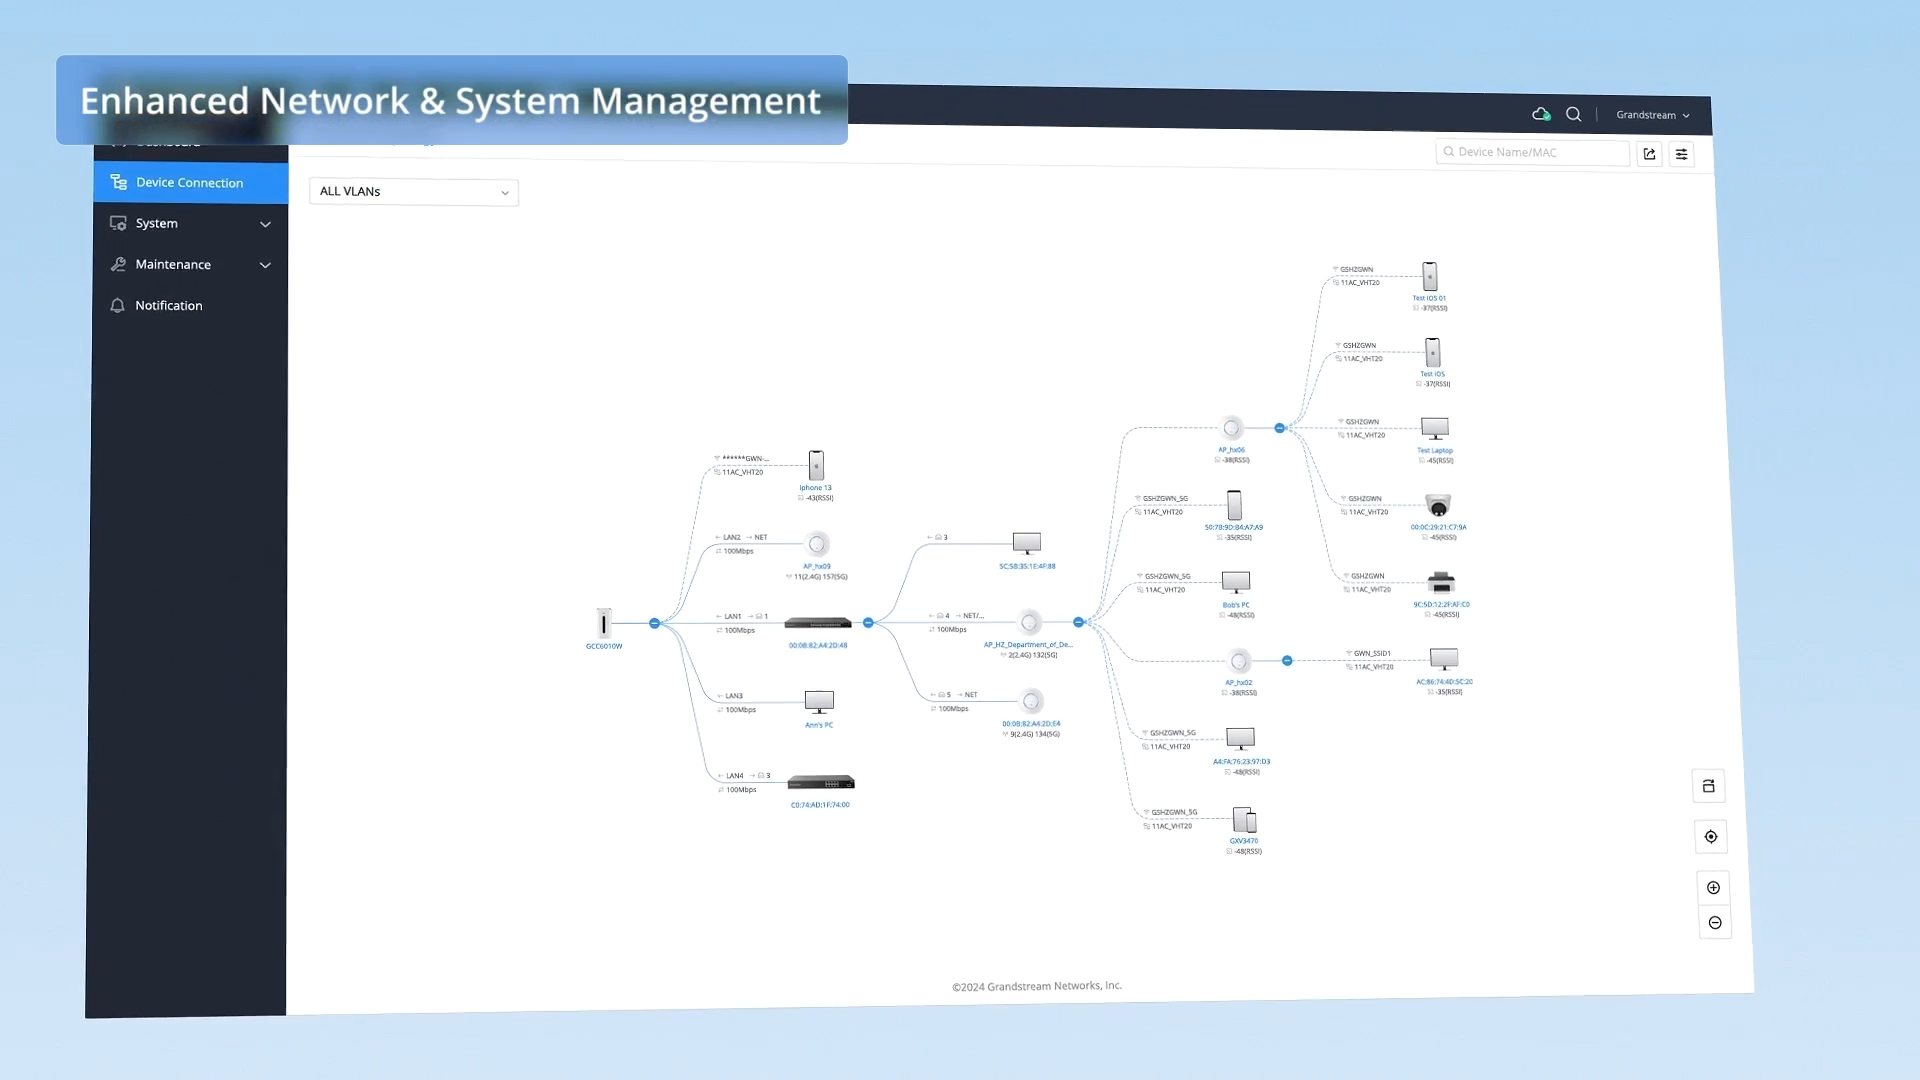The image size is (1920, 1080).
Task: Click the 'LAN3' port label
Action: tap(734, 696)
